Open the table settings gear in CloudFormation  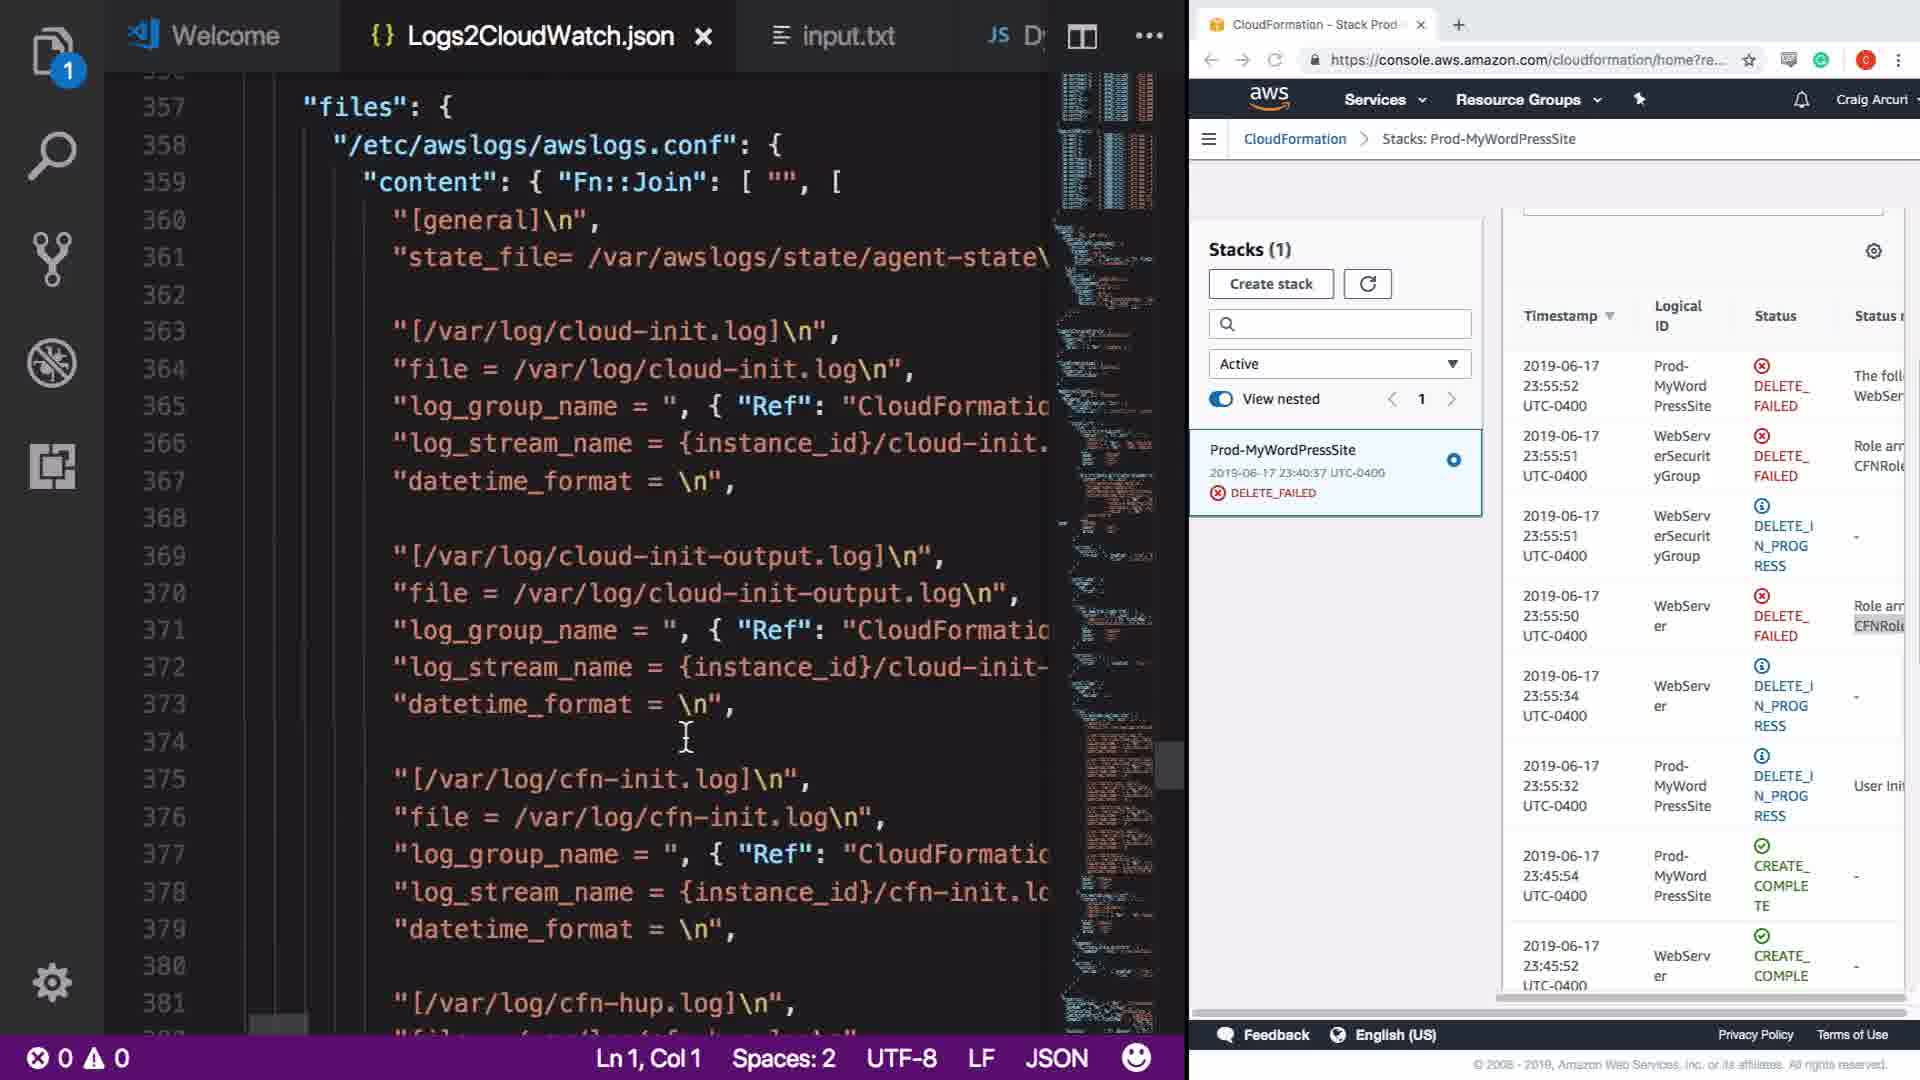coord(1874,251)
